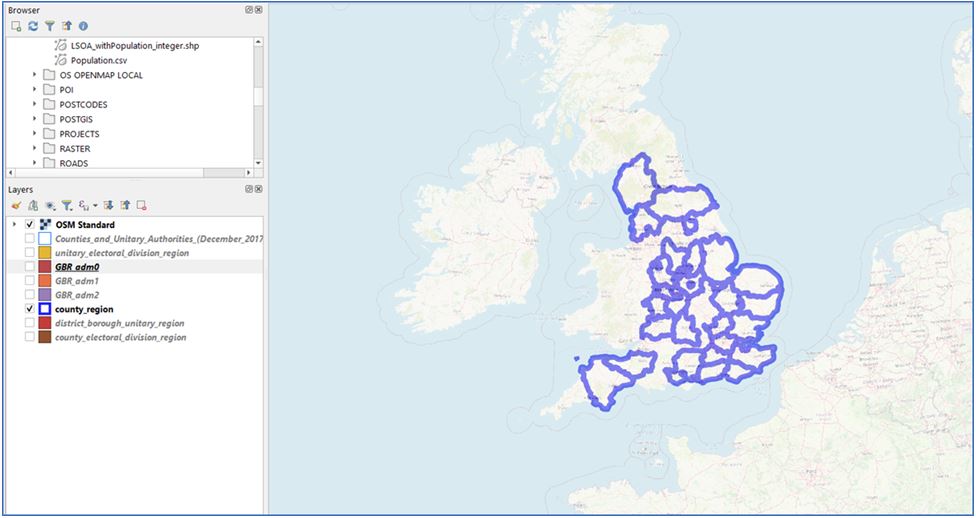Click the POSTGIS folder icon
The image size is (976, 518).
[49, 119]
